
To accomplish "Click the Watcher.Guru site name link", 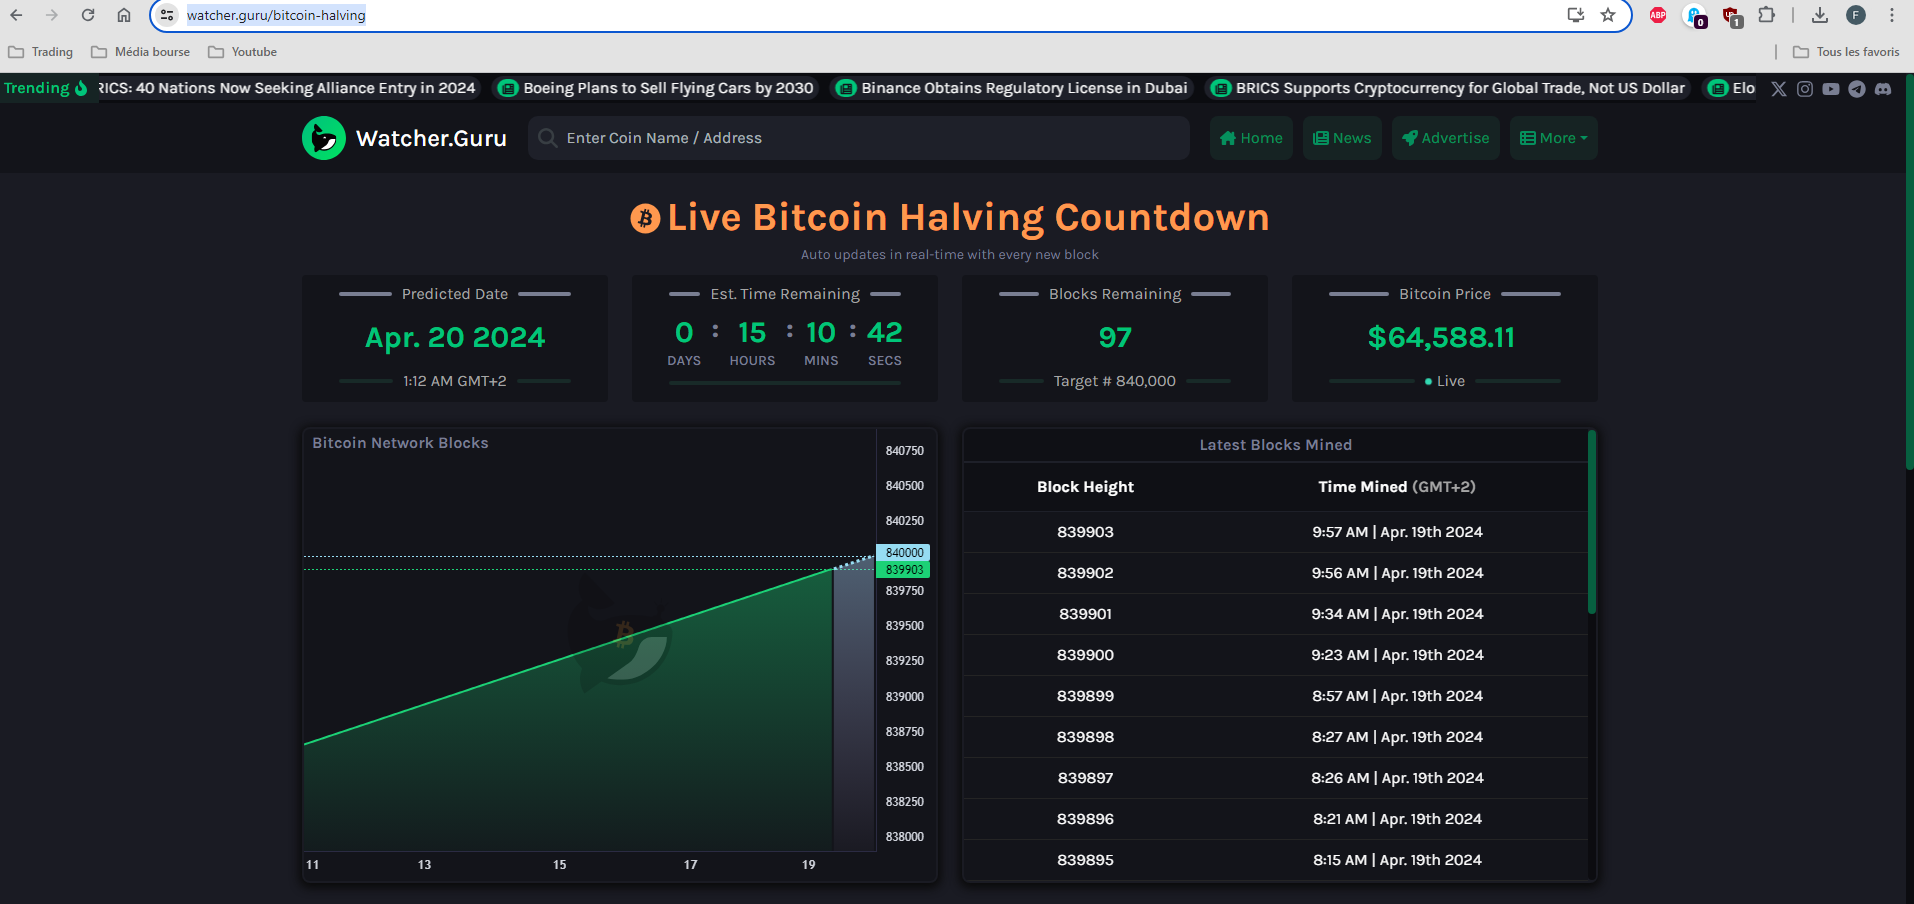I will pos(431,138).
